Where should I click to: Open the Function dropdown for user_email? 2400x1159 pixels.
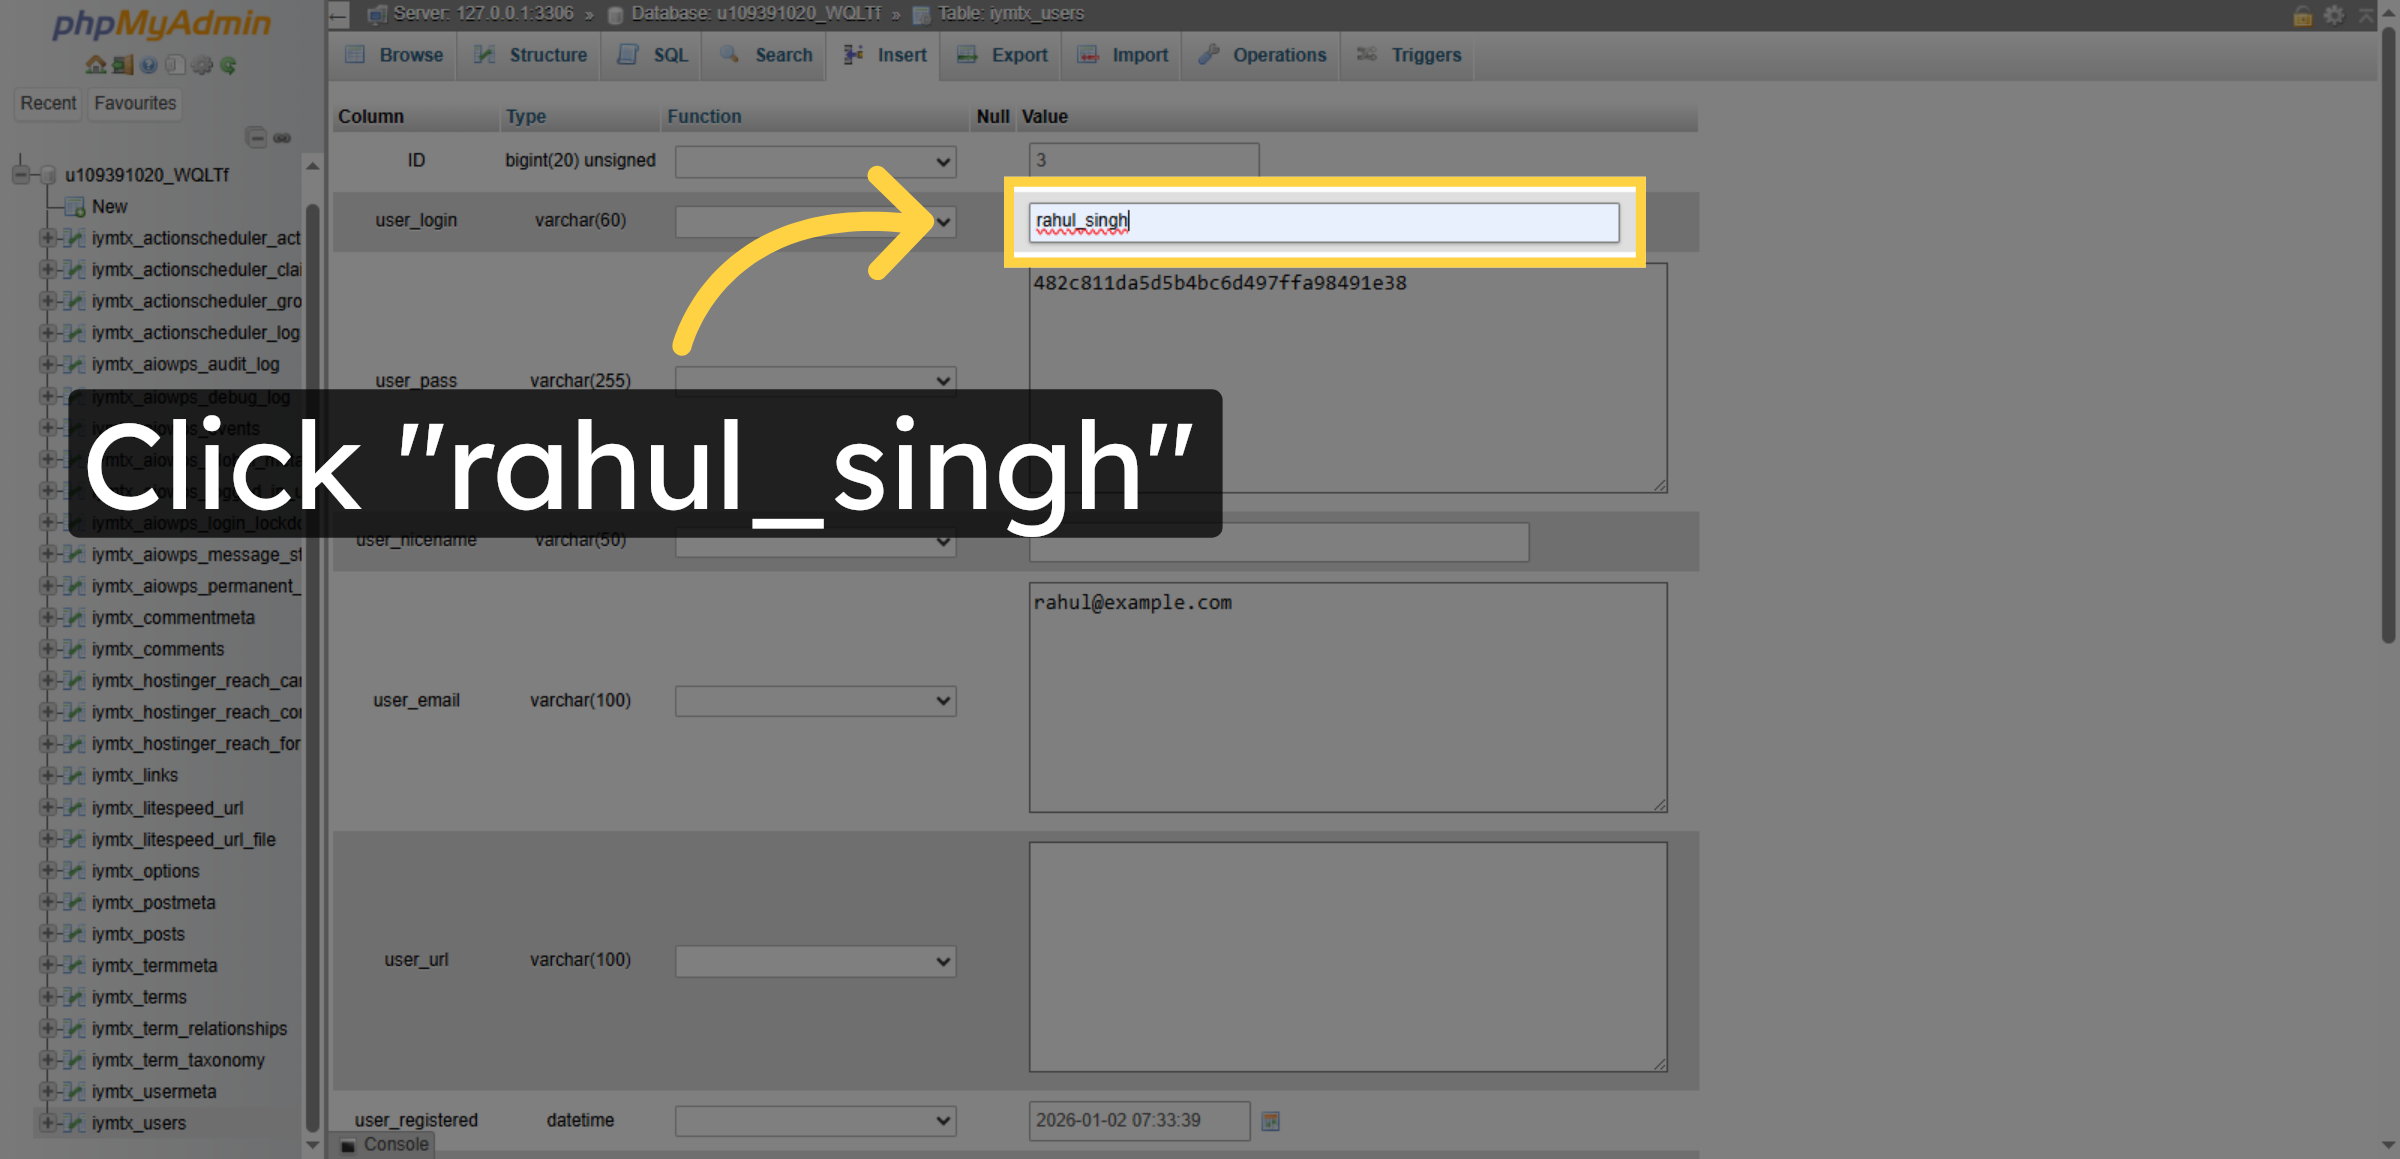(x=815, y=700)
